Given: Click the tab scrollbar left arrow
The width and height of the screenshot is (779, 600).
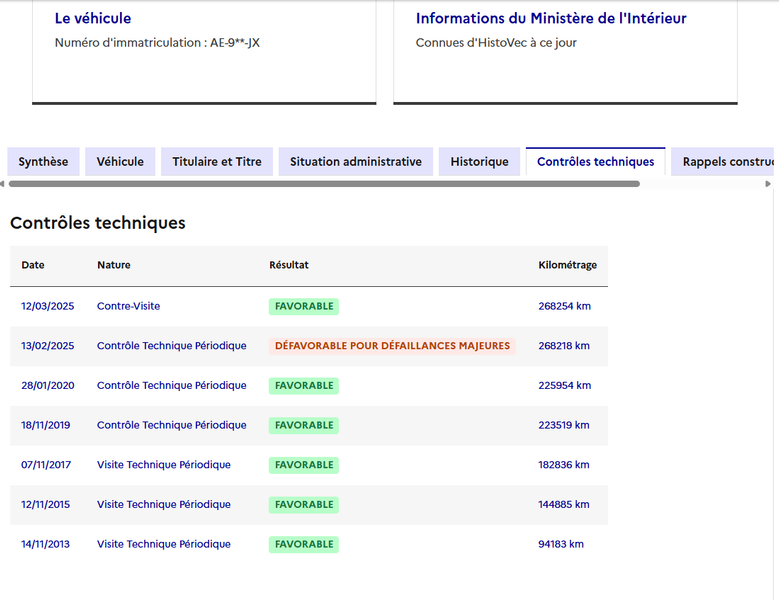Looking at the screenshot, I should coord(2,184).
